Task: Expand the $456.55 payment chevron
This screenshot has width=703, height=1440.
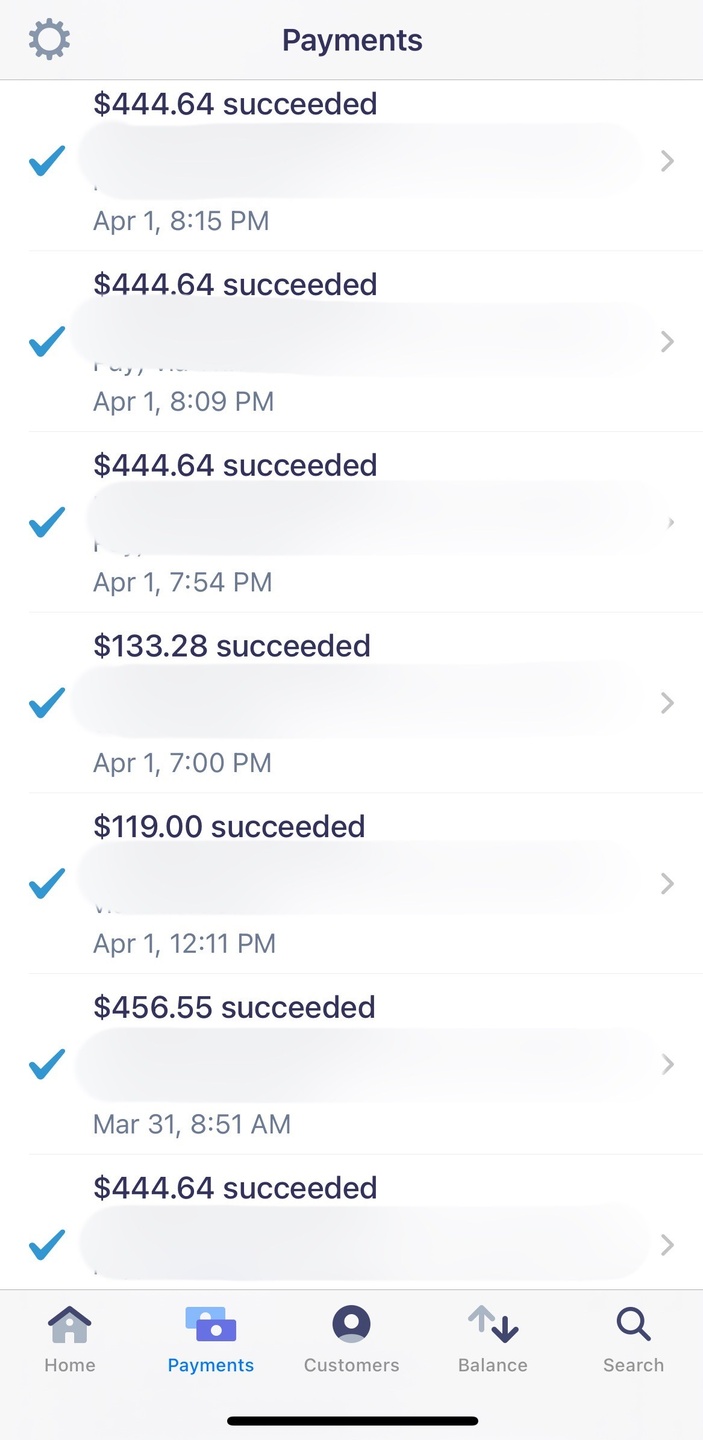Action: click(667, 1065)
